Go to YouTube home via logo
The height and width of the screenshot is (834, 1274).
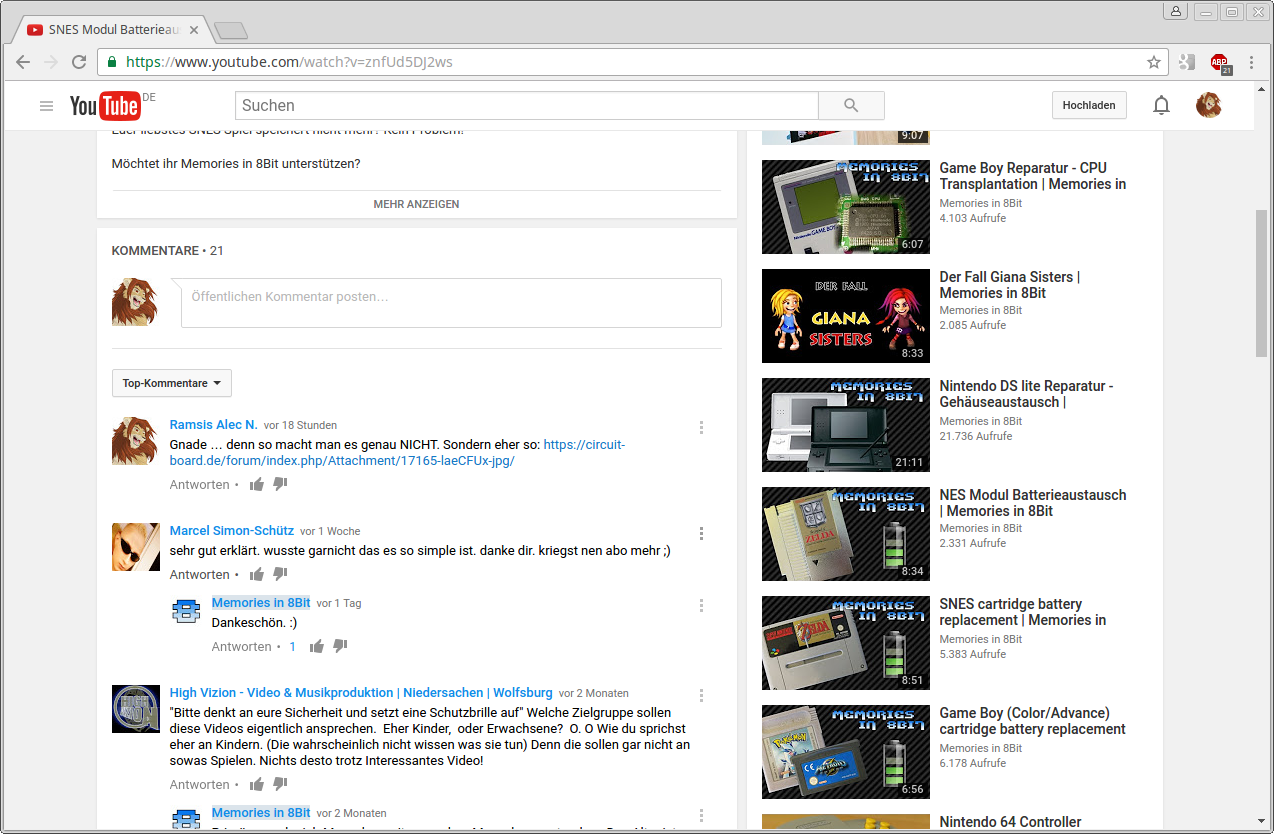tap(105, 105)
